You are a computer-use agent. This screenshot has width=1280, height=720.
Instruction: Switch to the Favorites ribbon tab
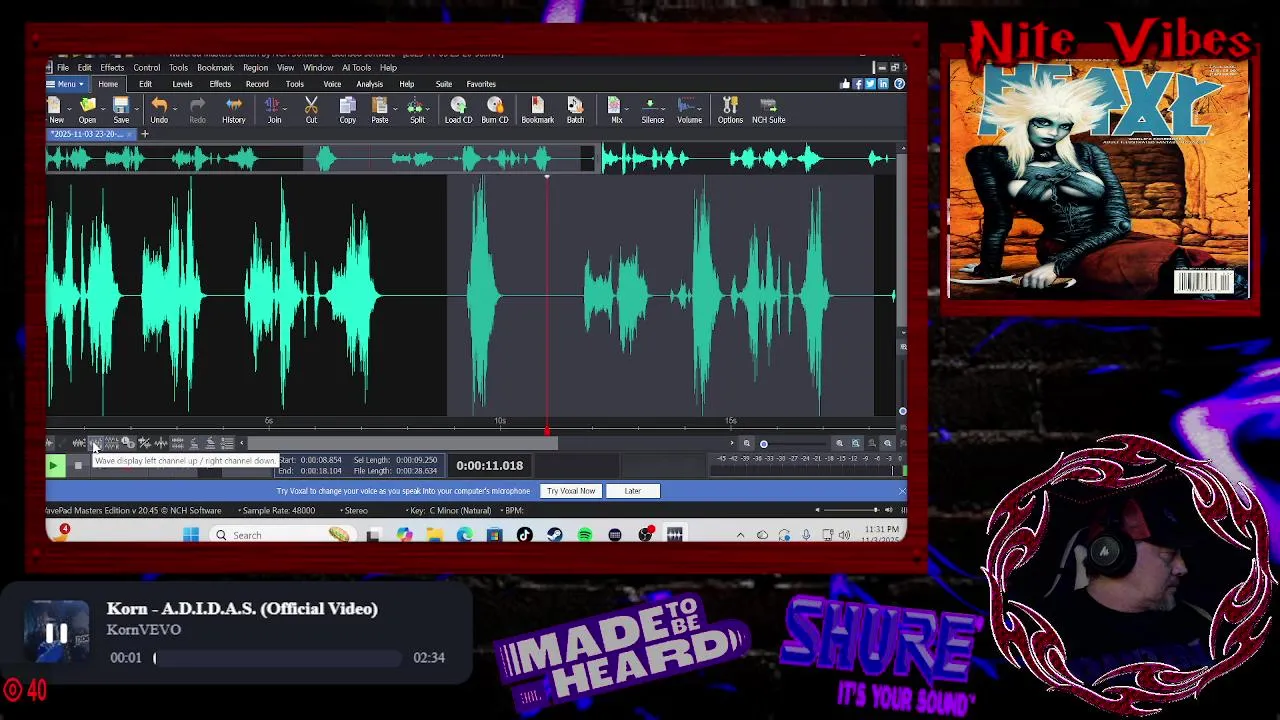click(x=481, y=84)
